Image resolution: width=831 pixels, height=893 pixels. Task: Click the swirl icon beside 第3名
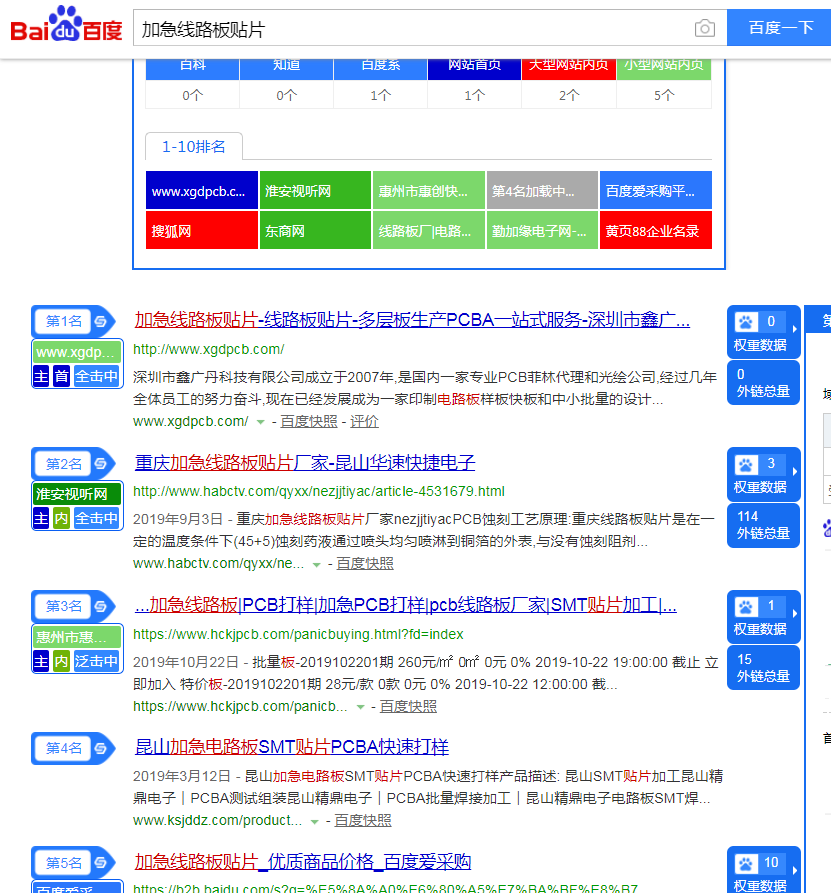tap(101, 607)
